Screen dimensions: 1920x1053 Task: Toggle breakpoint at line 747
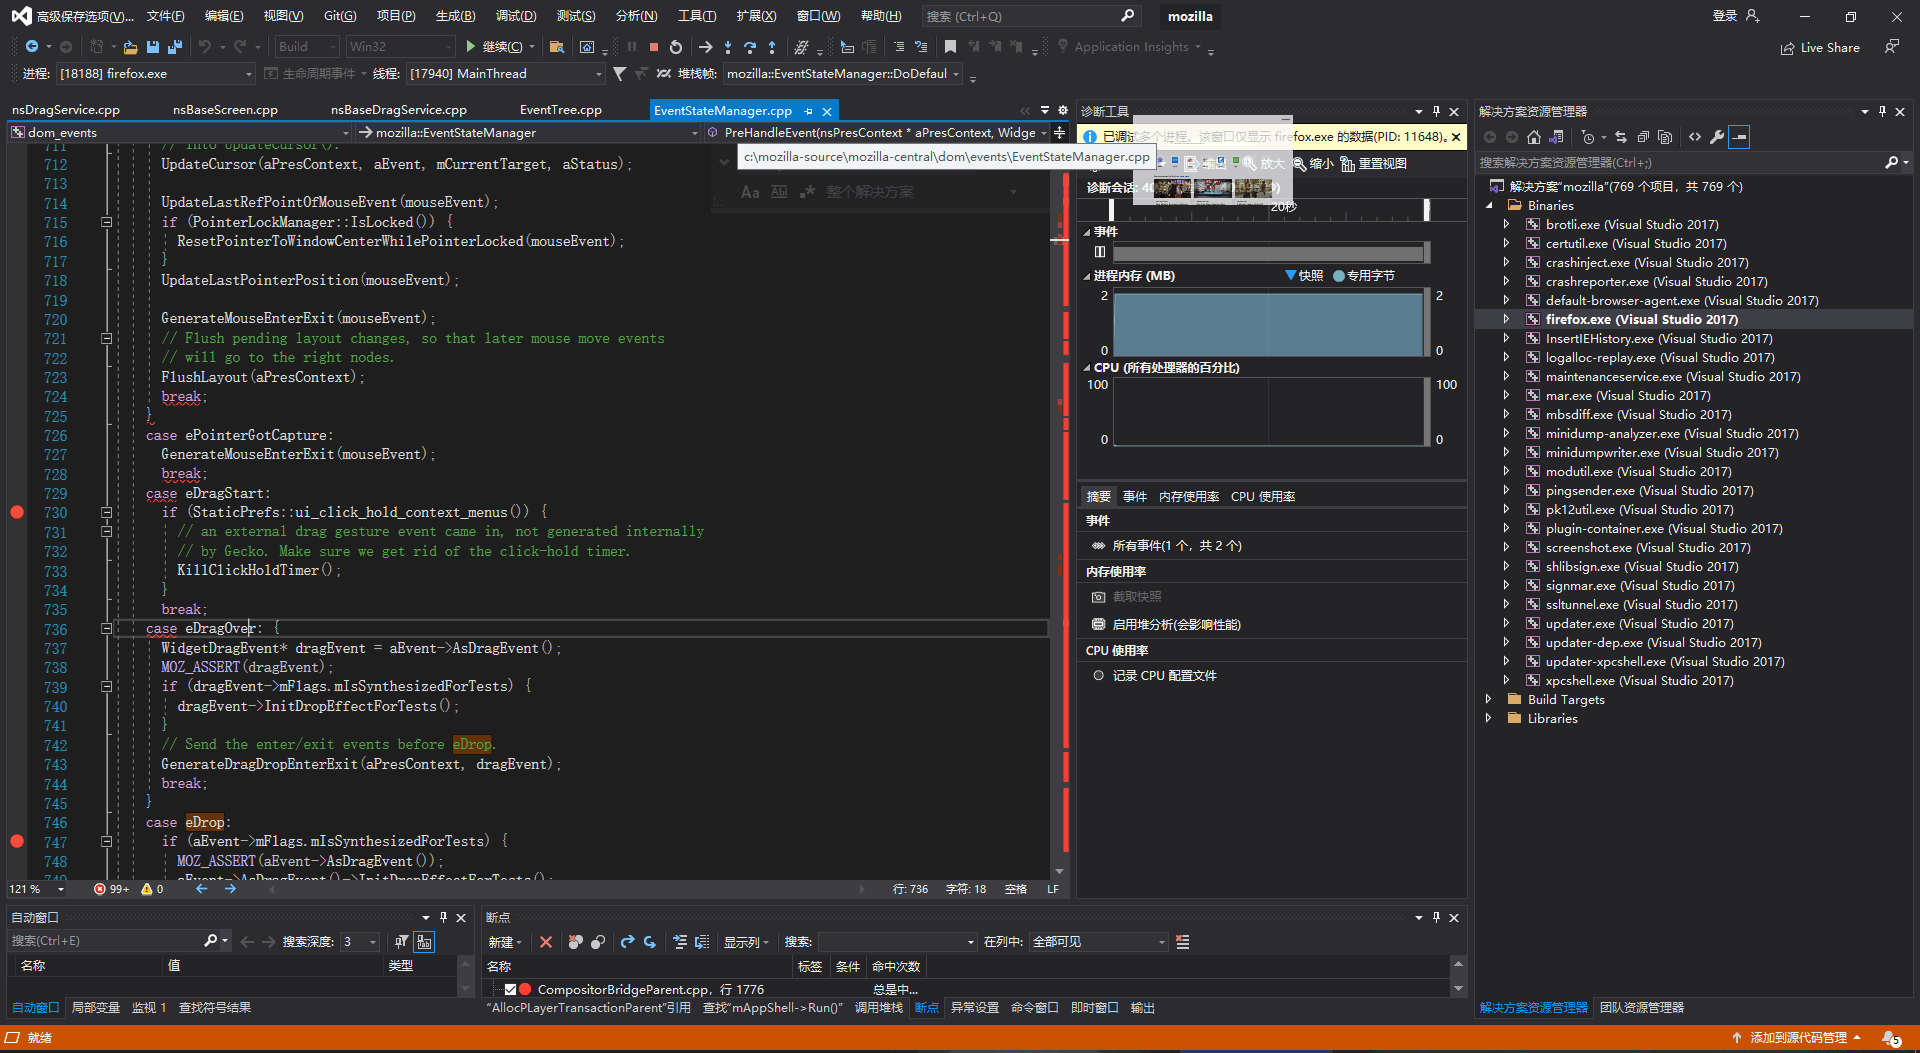17,841
